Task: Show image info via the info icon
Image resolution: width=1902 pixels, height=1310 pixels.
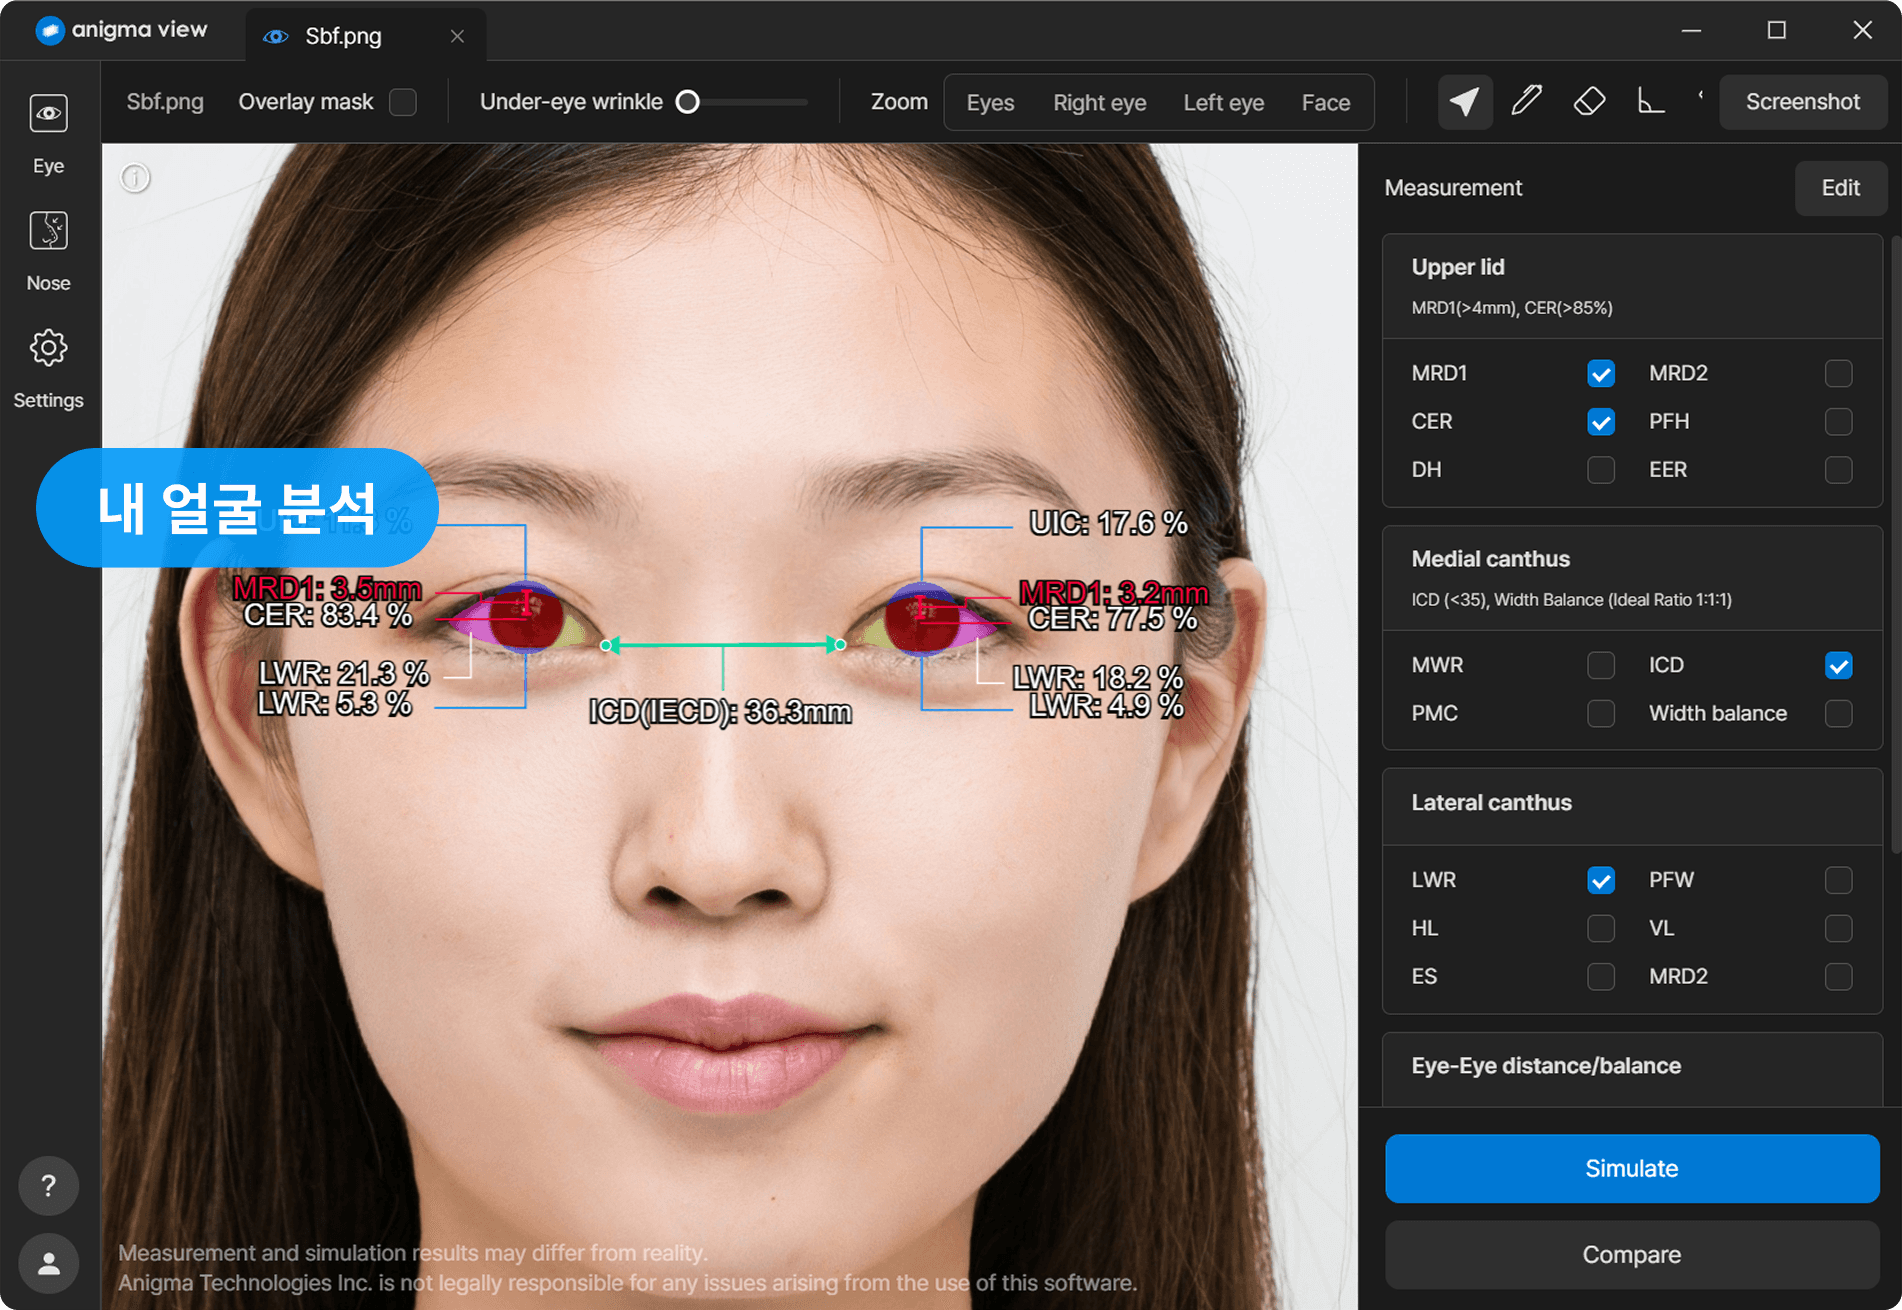Action: pyautogui.click(x=135, y=178)
